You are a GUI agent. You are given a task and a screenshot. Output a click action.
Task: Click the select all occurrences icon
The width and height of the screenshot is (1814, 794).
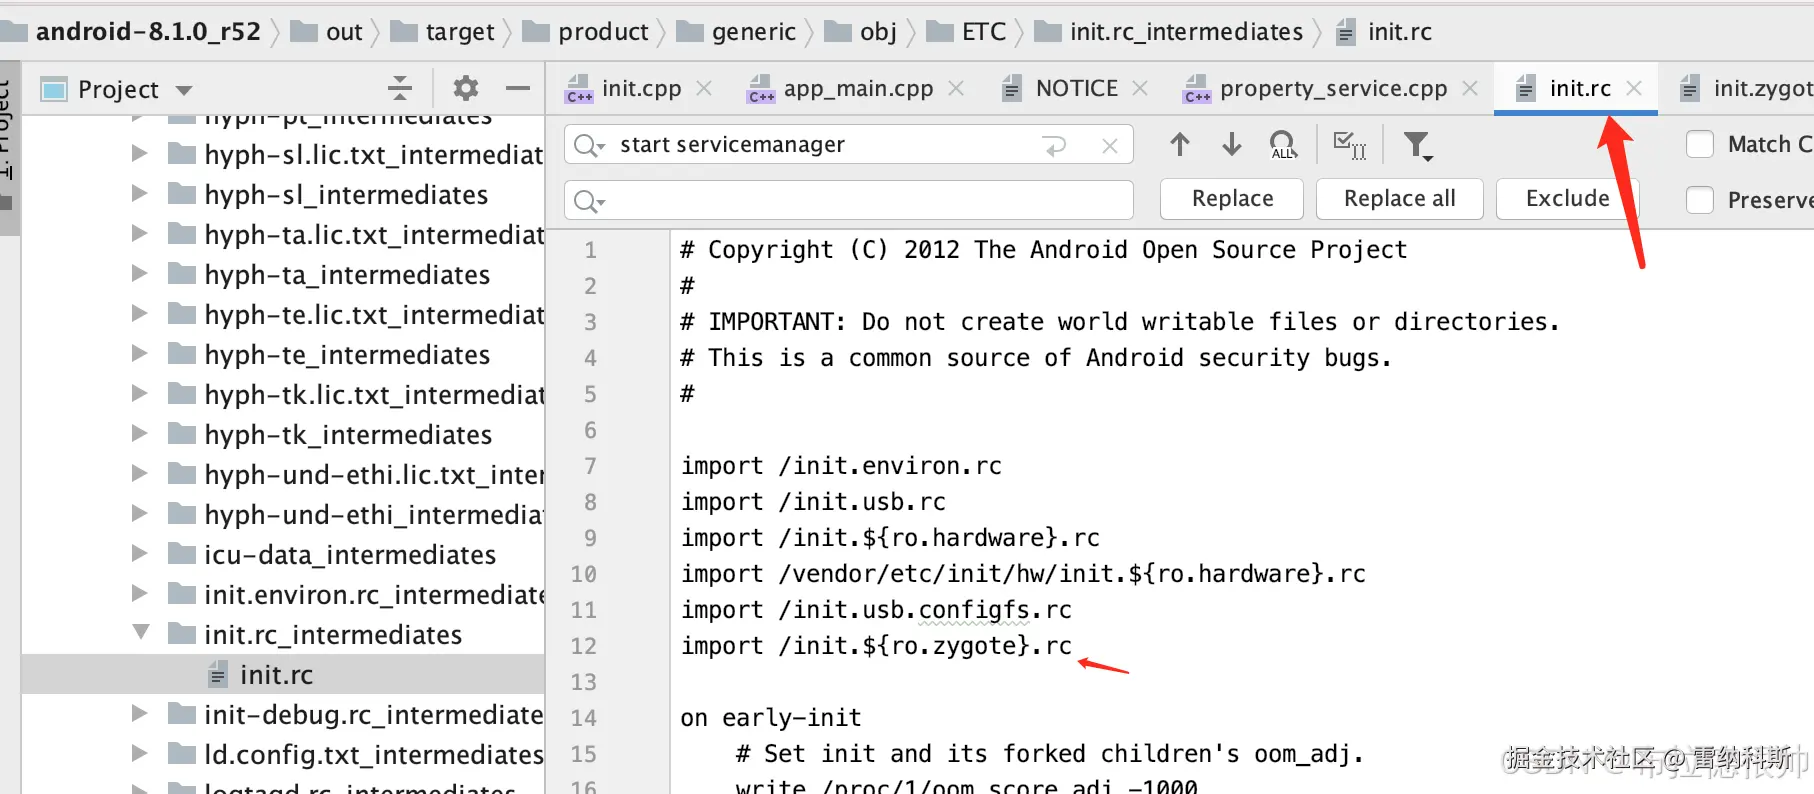1349,145
